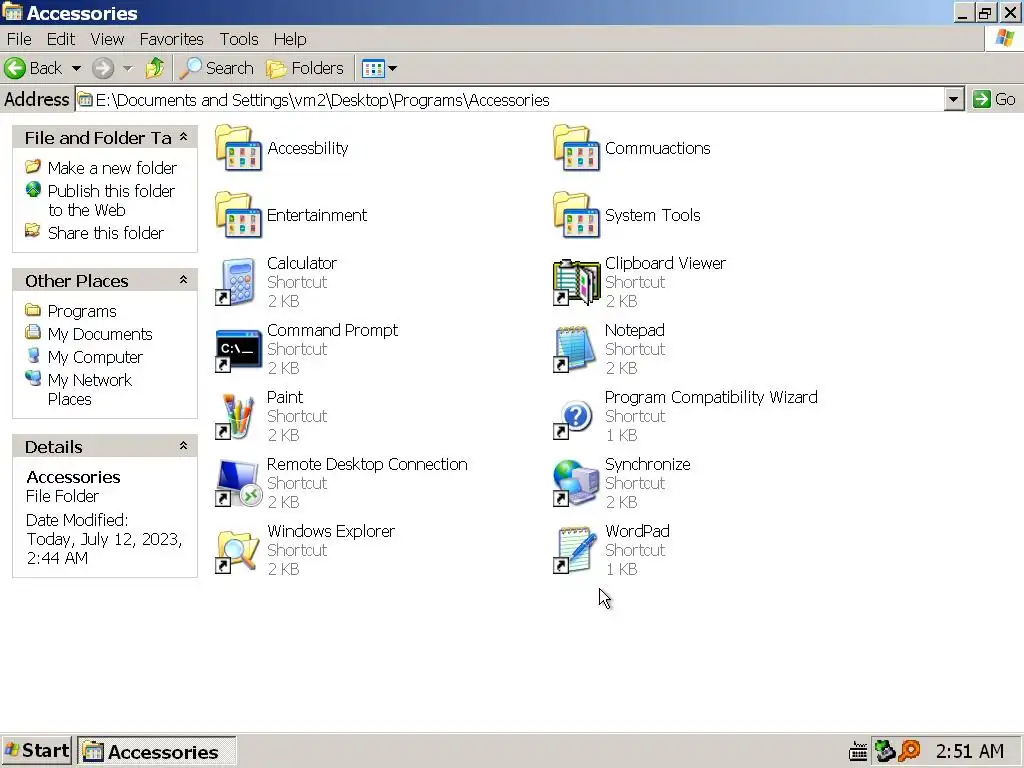Click the Views toolbar icon

coord(373,68)
